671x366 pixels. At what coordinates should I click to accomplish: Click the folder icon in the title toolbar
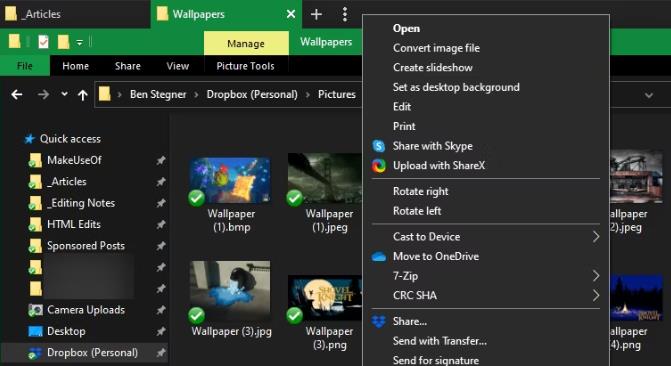14,42
